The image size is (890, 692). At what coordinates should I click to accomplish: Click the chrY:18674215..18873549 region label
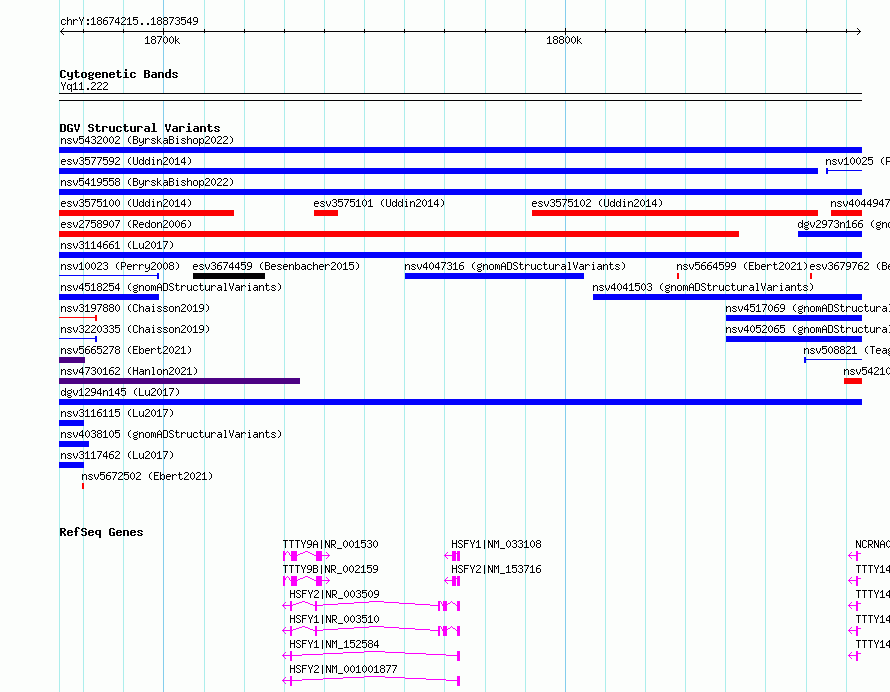(129, 21)
